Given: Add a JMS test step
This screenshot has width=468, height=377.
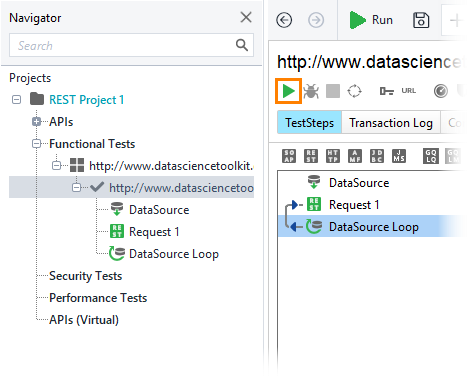Looking at the screenshot, I should 399,156.
